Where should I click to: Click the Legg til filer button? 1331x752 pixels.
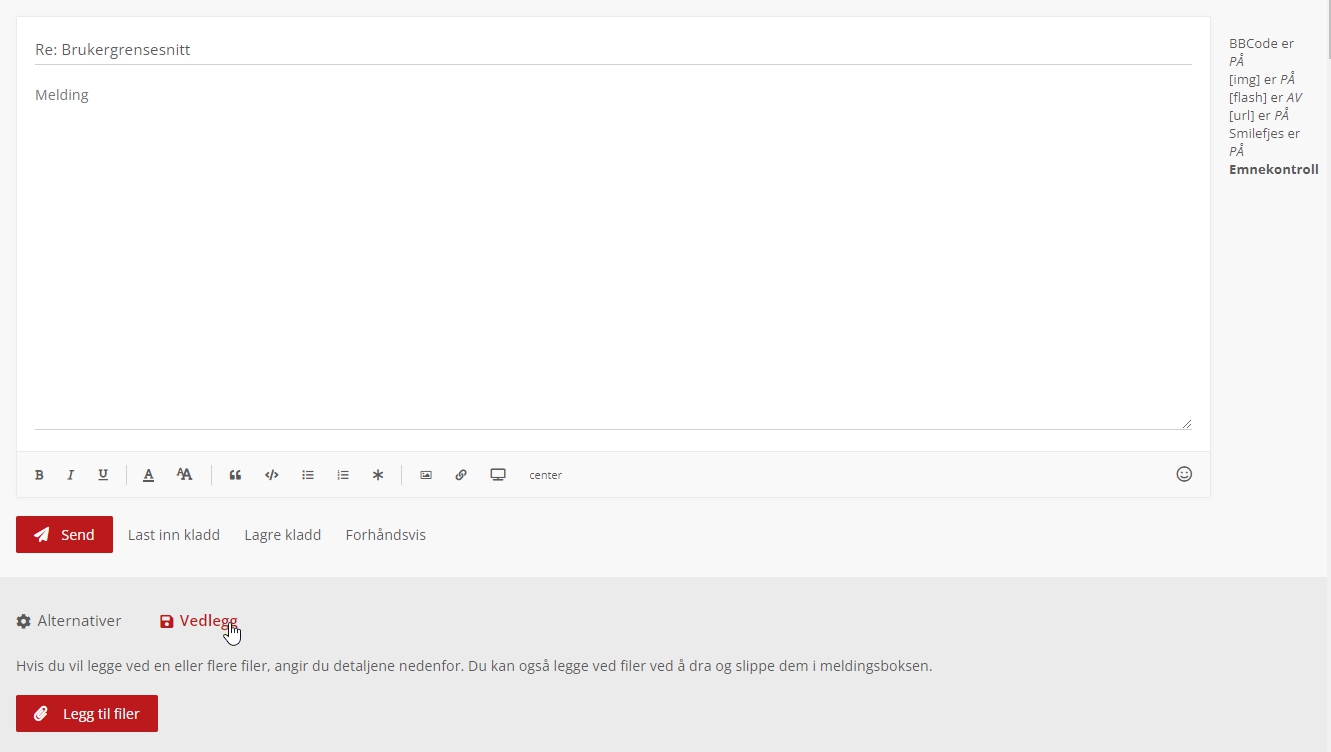pos(87,714)
